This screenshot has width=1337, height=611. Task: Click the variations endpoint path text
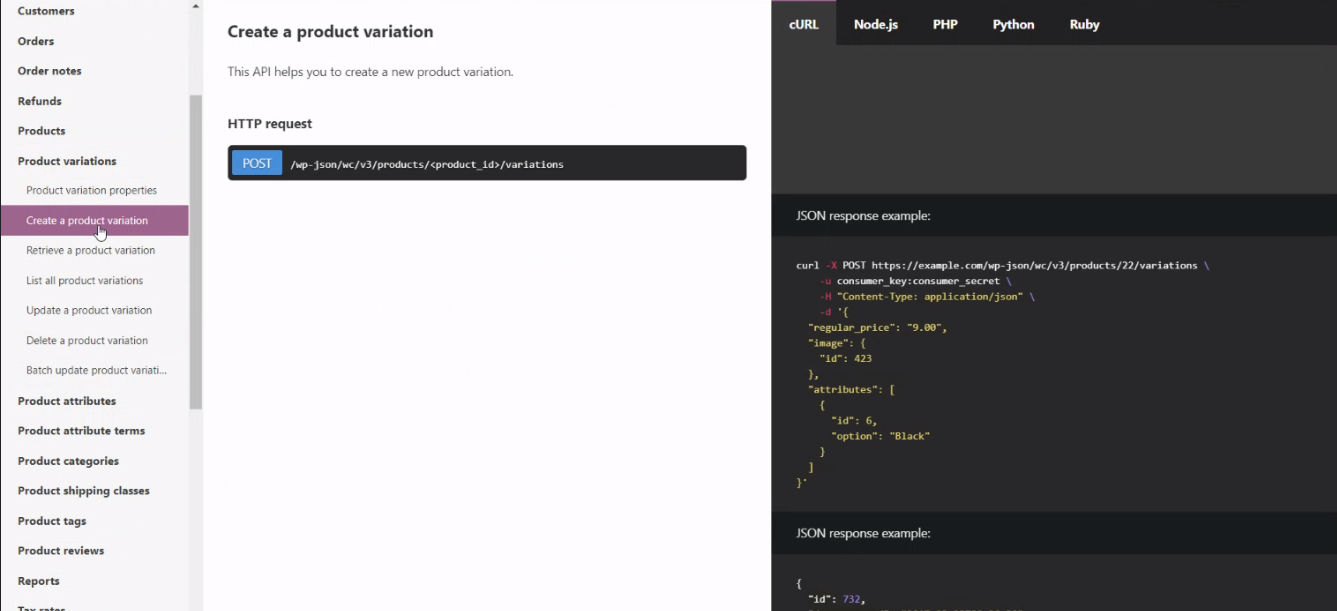click(427, 164)
